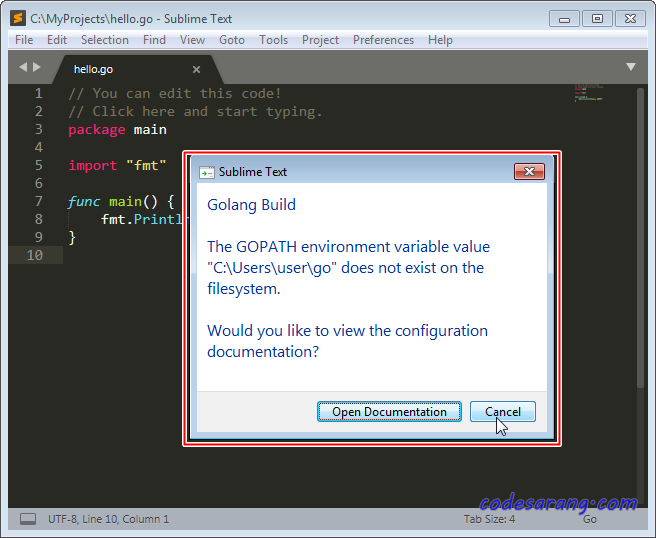
Task: Open the Project menu
Action: click(320, 40)
